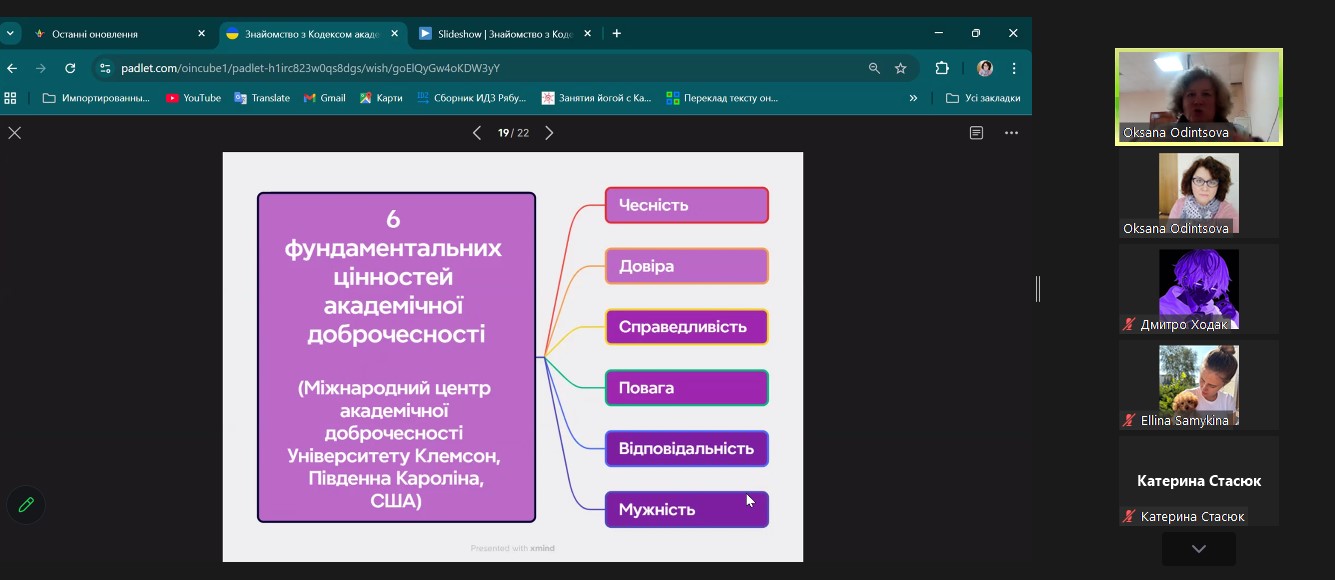Click the green pencil edit button
1335x580 pixels.
[x=26, y=505]
